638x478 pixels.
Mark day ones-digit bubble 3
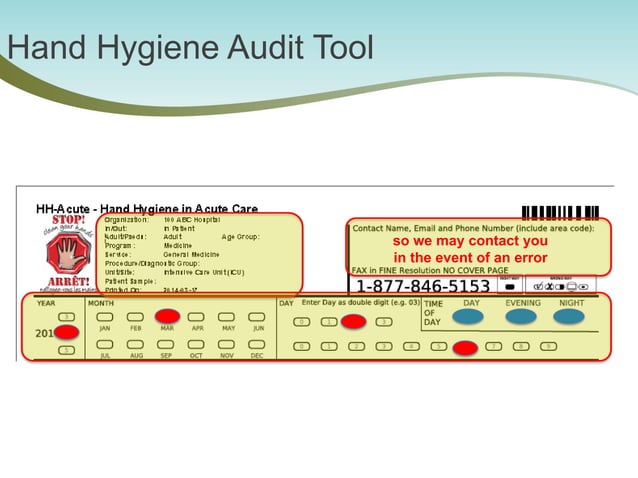click(384, 347)
